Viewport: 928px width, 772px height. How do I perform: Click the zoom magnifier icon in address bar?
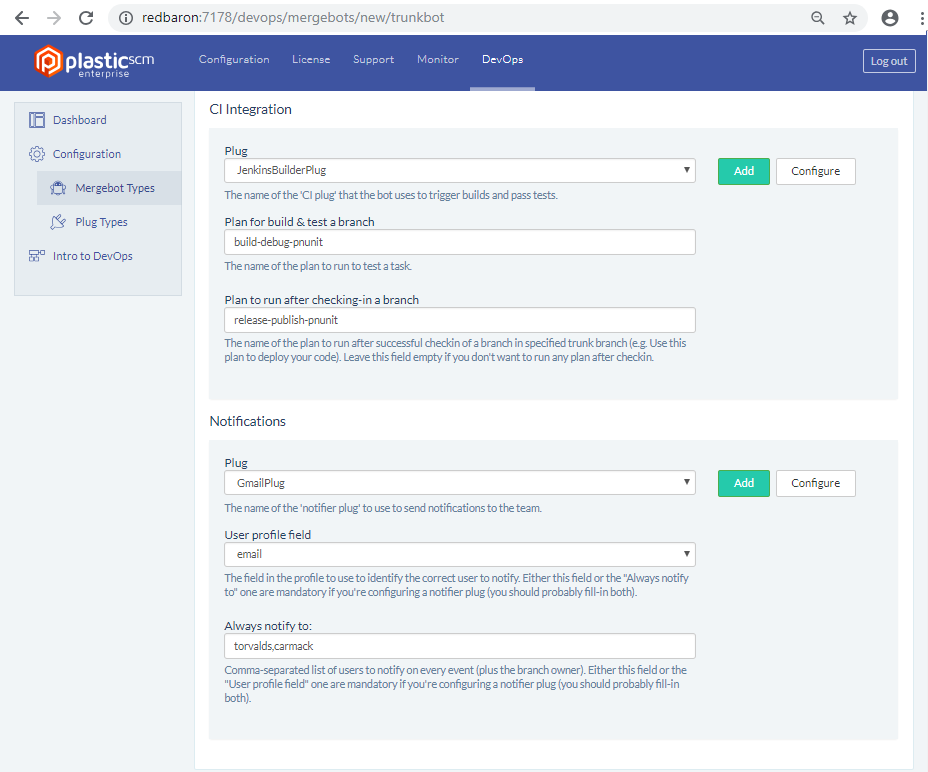pyautogui.click(x=817, y=18)
